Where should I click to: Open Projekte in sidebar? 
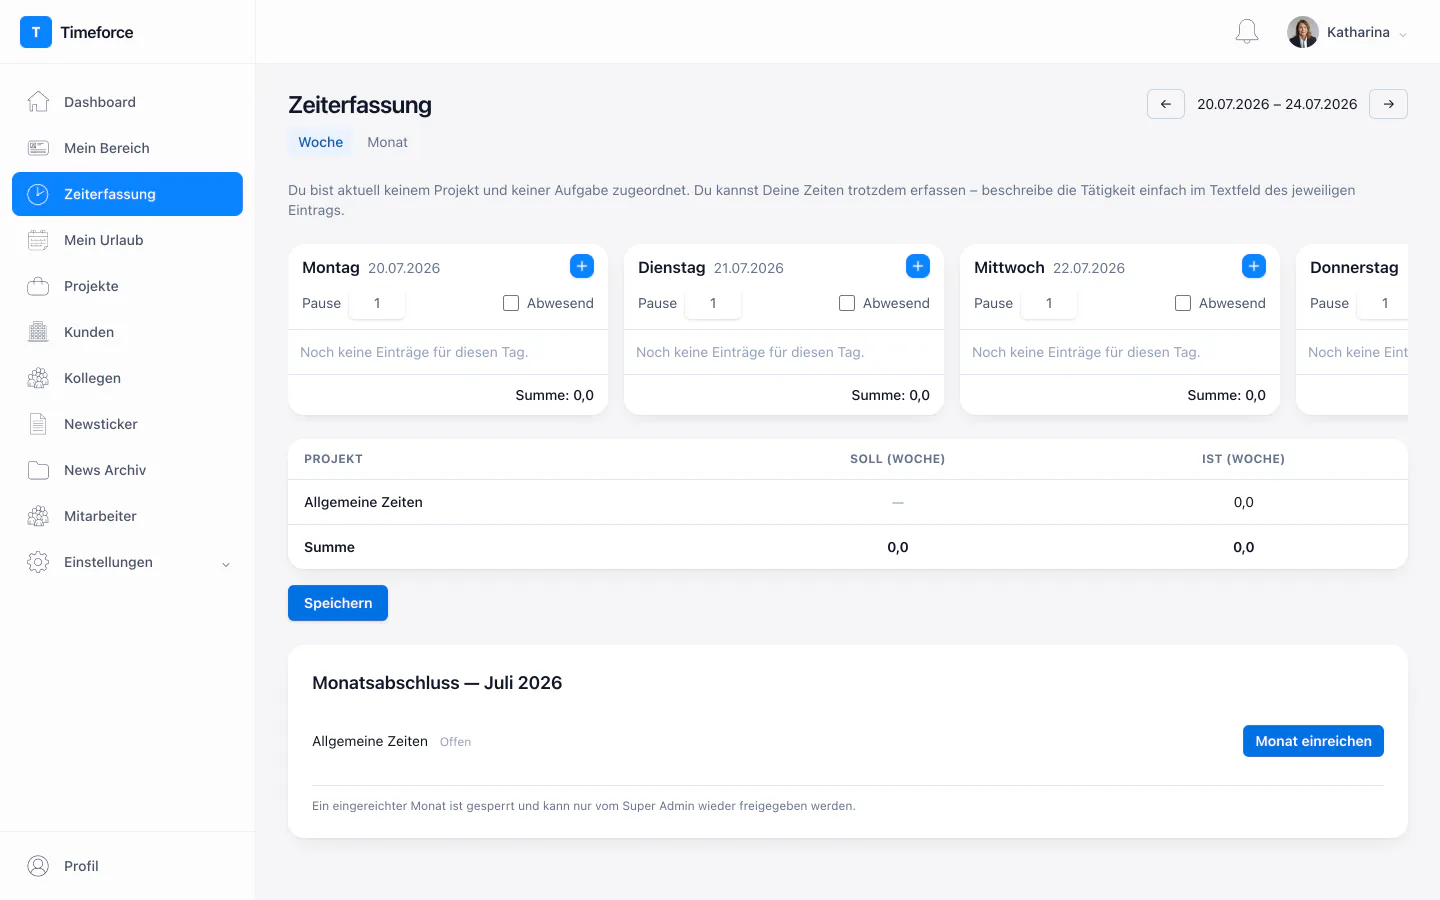point(127,286)
